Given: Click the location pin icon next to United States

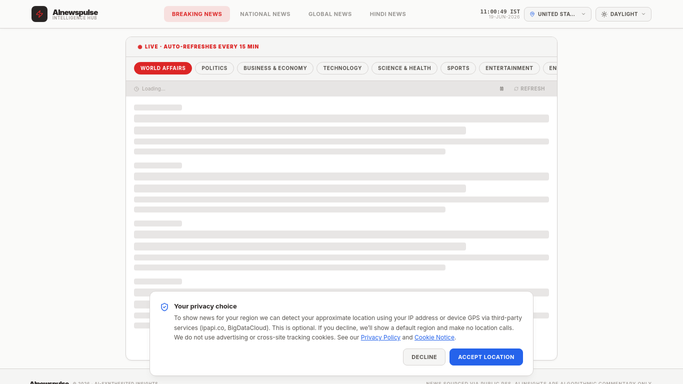Looking at the screenshot, I should coord(532,14).
